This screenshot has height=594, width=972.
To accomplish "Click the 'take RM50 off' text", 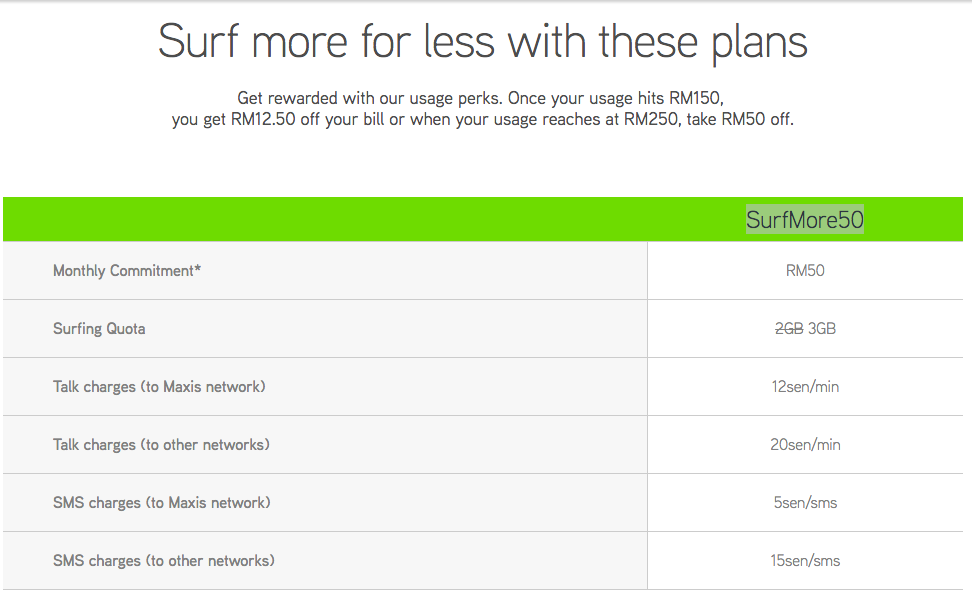I will tap(740, 119).
